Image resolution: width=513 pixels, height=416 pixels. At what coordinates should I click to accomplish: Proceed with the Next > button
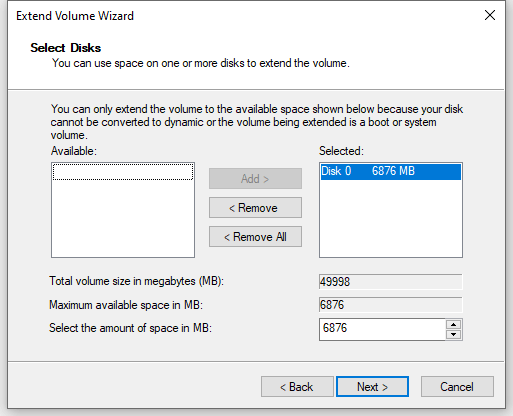tap(372, 387)
